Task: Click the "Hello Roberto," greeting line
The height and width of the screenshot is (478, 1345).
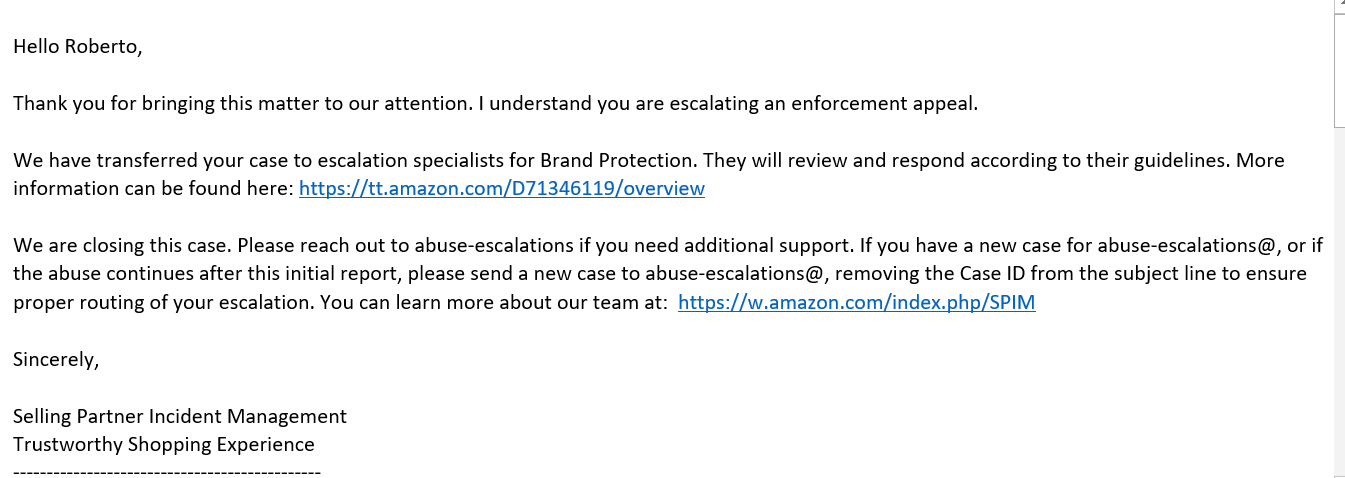Action: click(x=78, y=47)
